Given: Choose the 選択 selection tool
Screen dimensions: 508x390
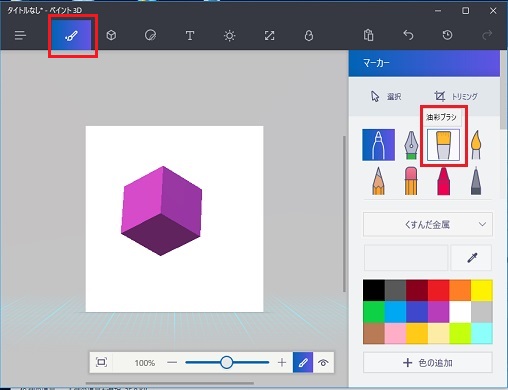Looking at the screenshot, I should (x=386, y=97).
